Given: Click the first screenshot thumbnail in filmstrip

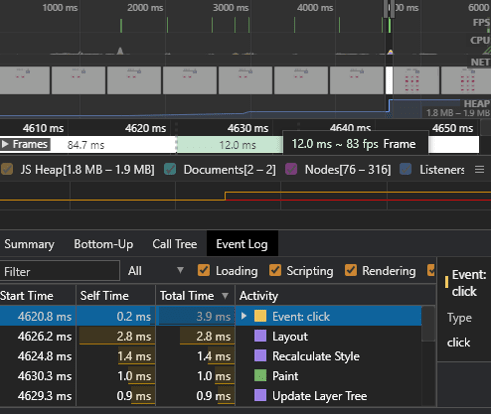Looking at the screenshot, I should point(25,80).
